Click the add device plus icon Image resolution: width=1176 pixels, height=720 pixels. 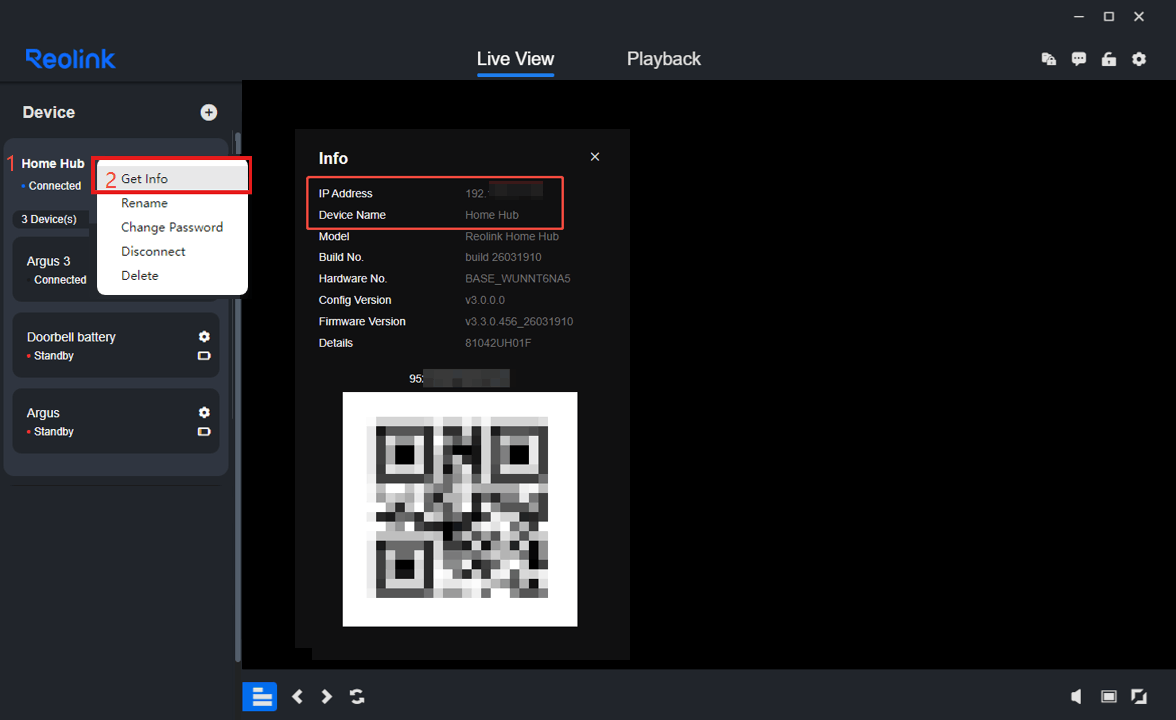click(209, 112)
